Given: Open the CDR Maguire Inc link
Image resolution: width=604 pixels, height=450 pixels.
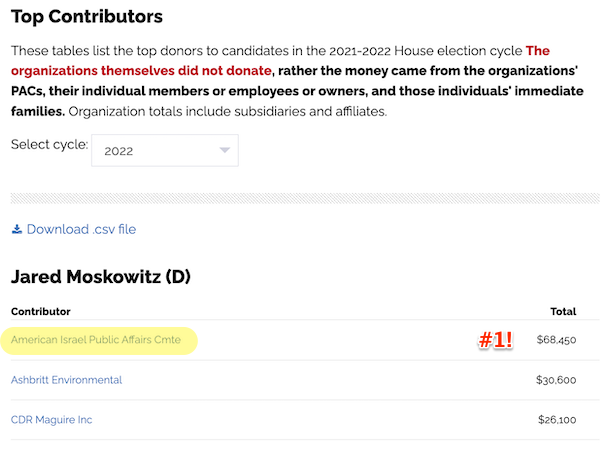Looking at the screenshot, I should 51,420.
